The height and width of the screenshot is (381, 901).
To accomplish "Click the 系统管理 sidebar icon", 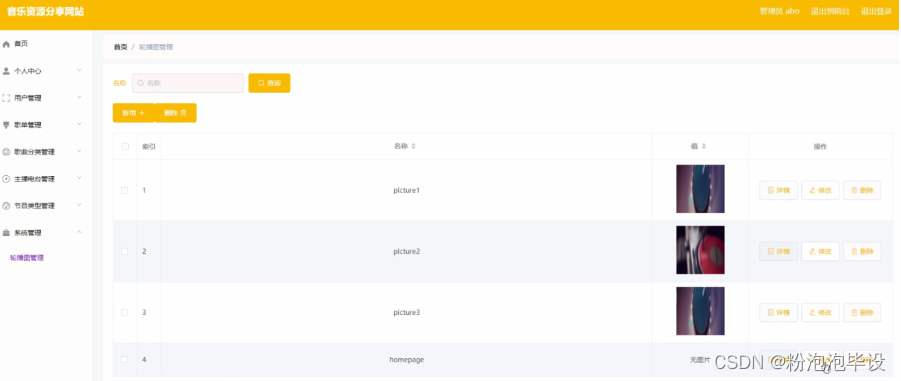I will pos(6,233).
